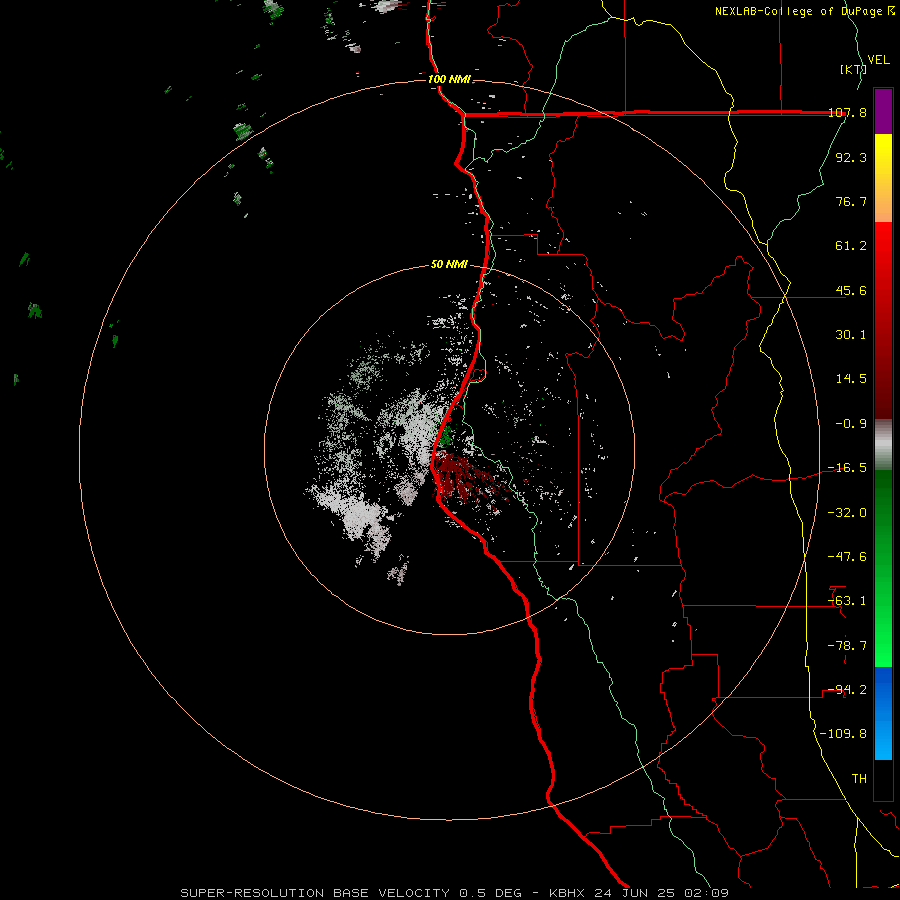Click the purple segment of the color bar

(883, 111)
